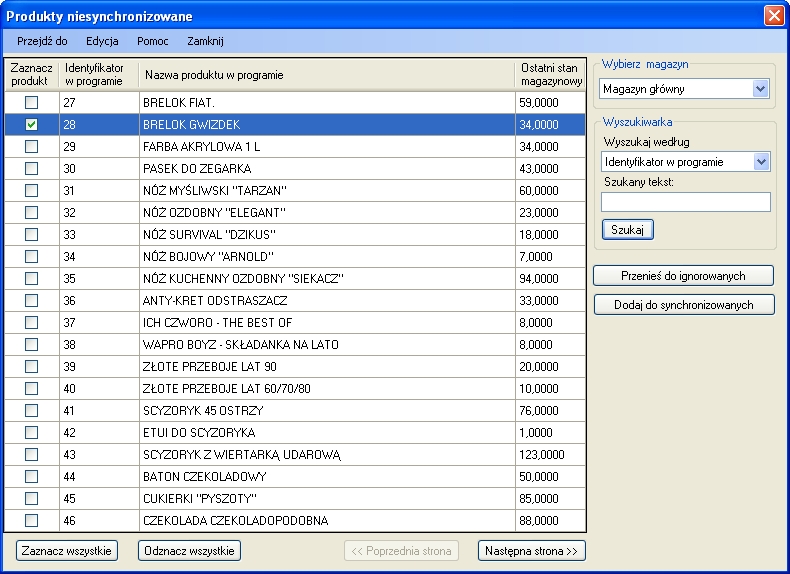Click identifier 46 cell
This screenshot has height=574, width=790.
(99, 521)
